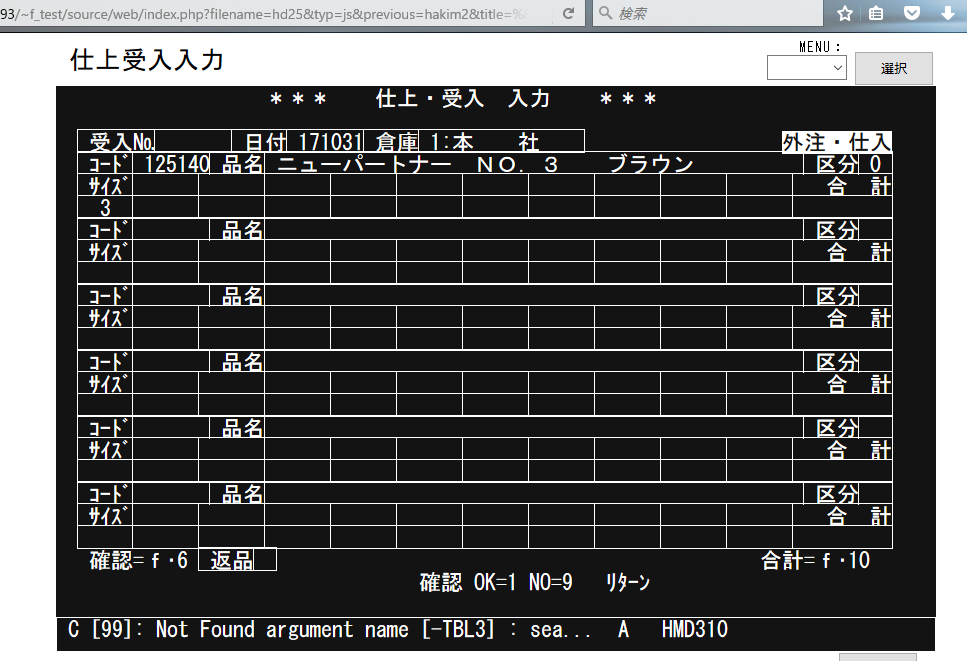This screenshot has width=967, height=661.
Task: Open the downloads arrow icon
Action: pos(946,14)
